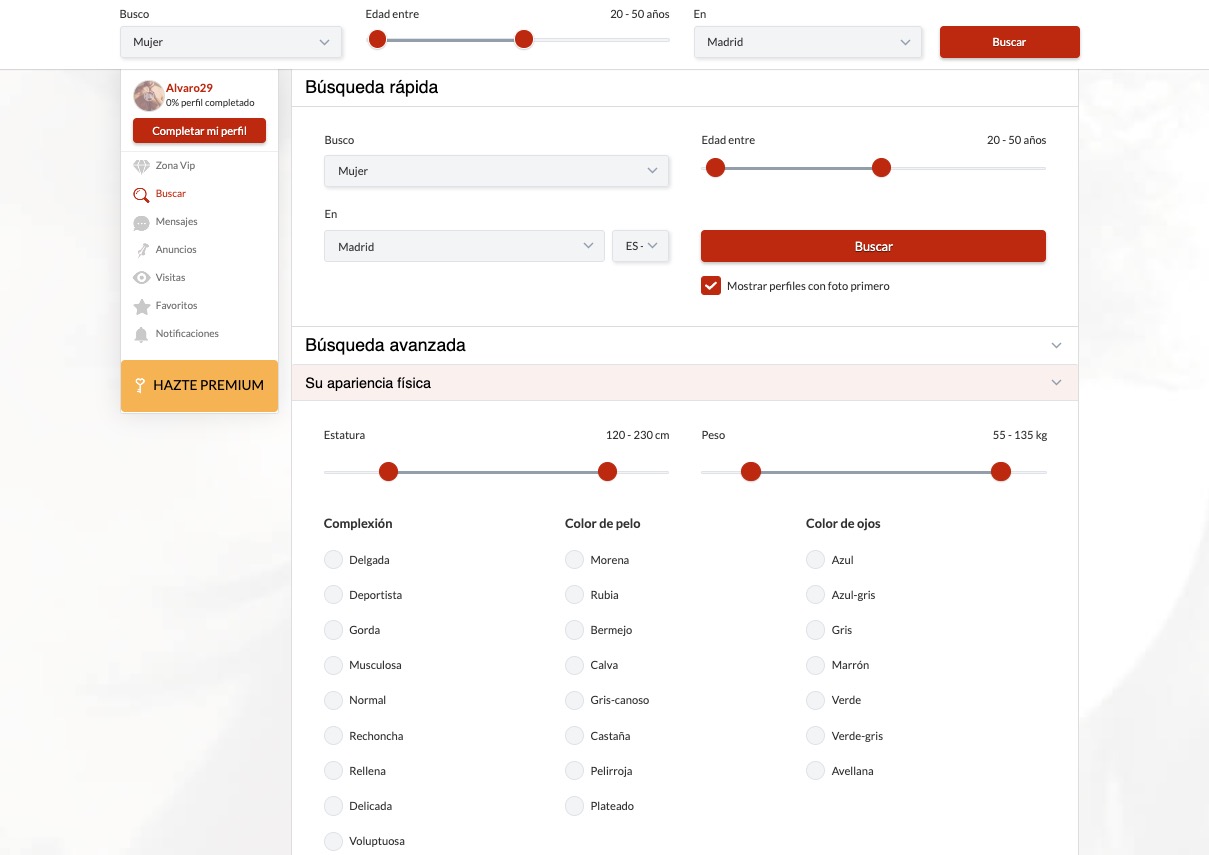This screenshot has height=855, width=1209.
Task: Click large Buscar button in Búsqueda rápida
Action: [x=873, y=246]
